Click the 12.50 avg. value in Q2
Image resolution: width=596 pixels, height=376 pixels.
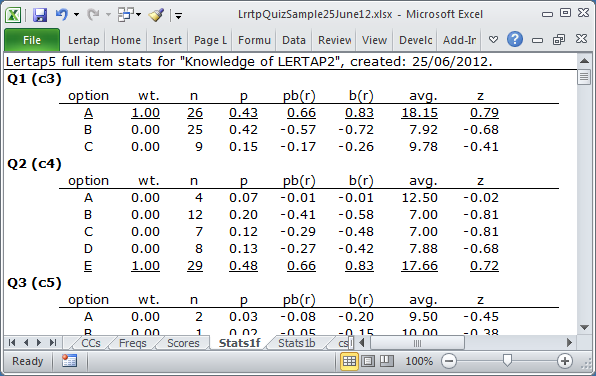419,198
